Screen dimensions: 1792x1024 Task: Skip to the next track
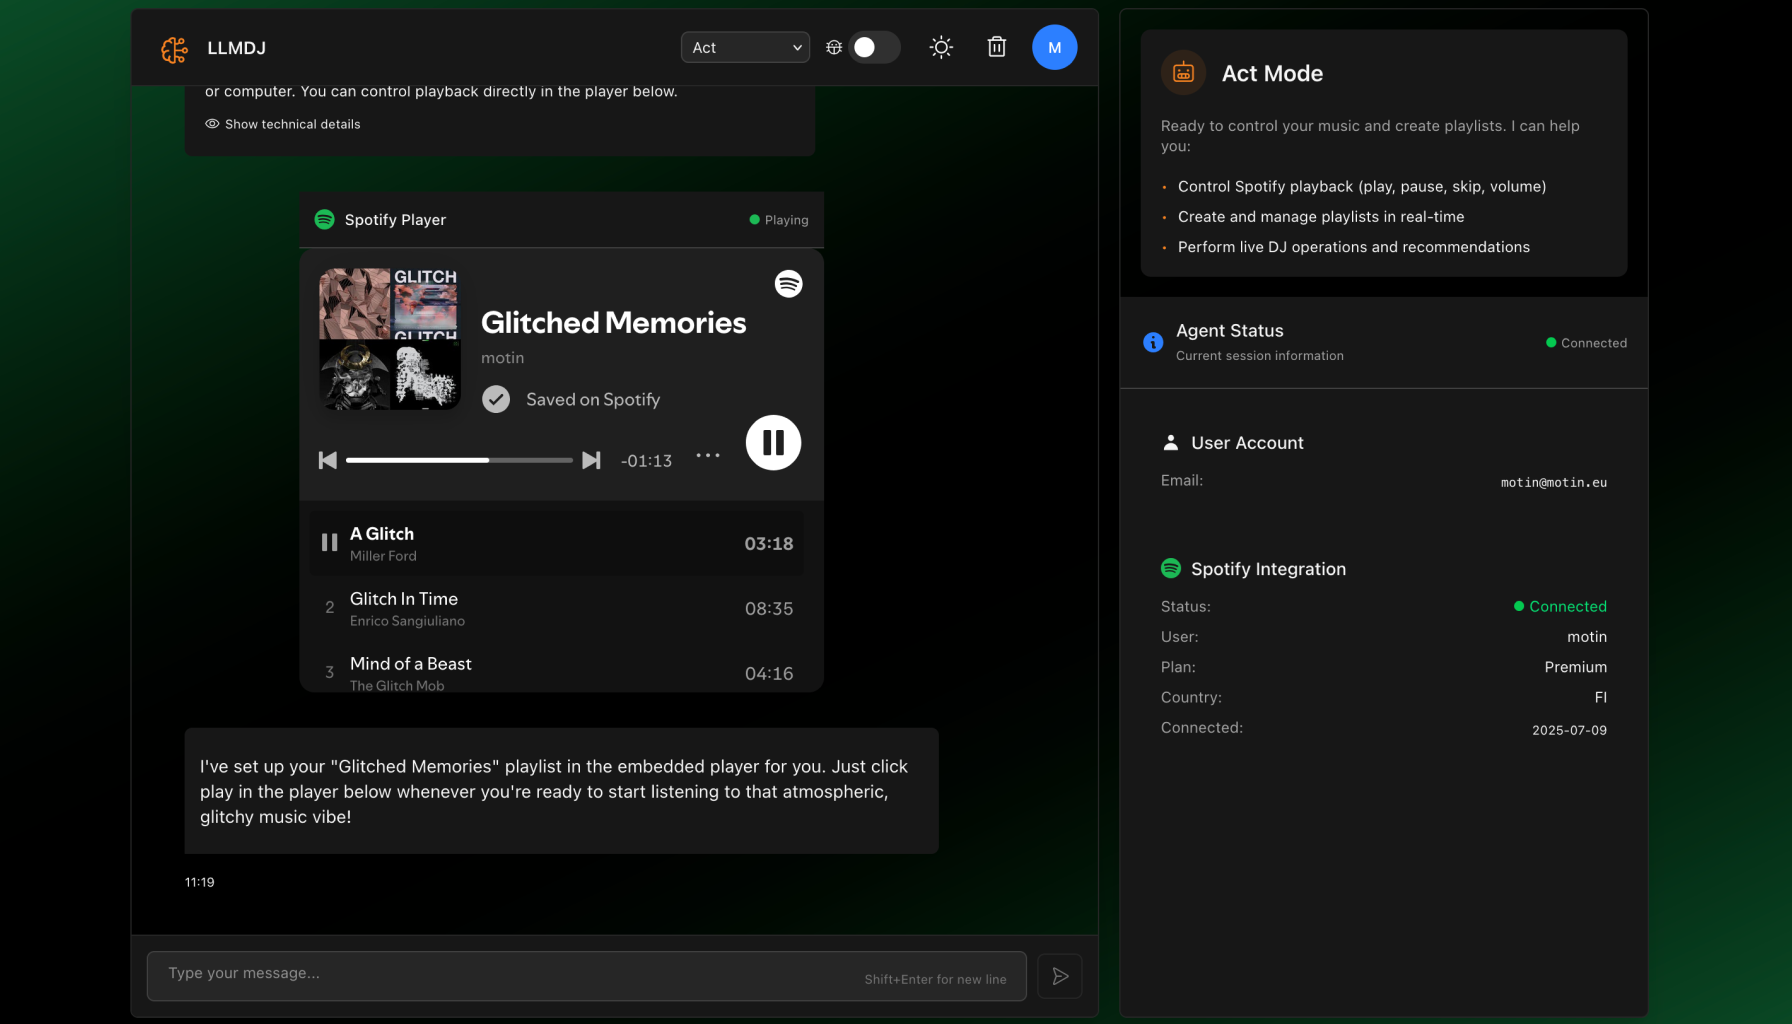coord(591,460)
